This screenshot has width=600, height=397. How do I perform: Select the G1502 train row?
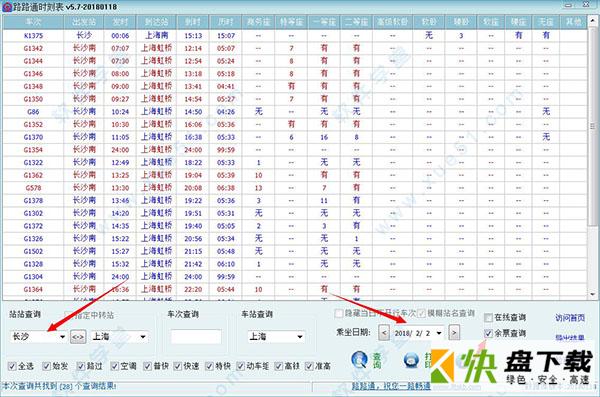(295, 251)
